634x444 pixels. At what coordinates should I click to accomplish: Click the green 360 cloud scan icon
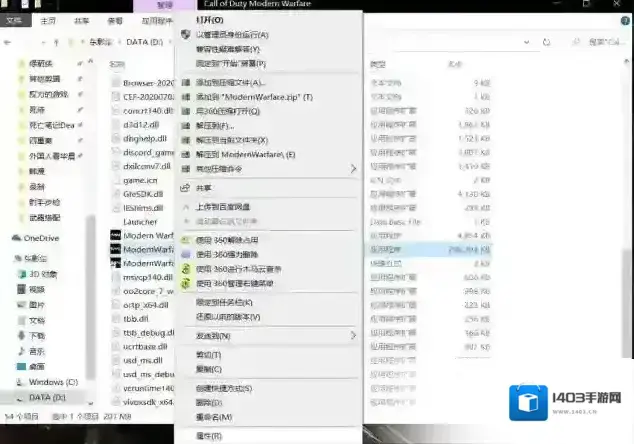(186, 269)
